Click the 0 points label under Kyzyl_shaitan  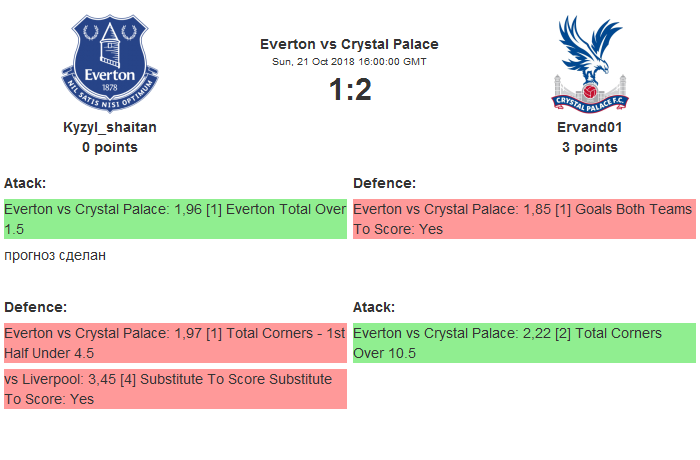(x=110, y=147)
